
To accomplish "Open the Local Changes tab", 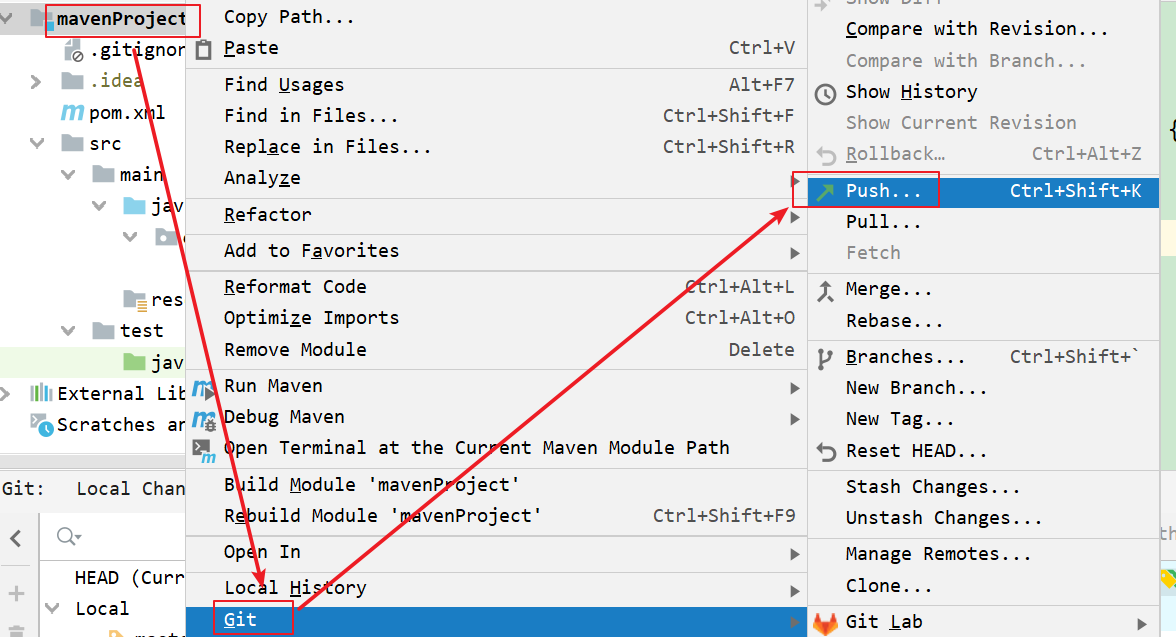I will (130, 489).
